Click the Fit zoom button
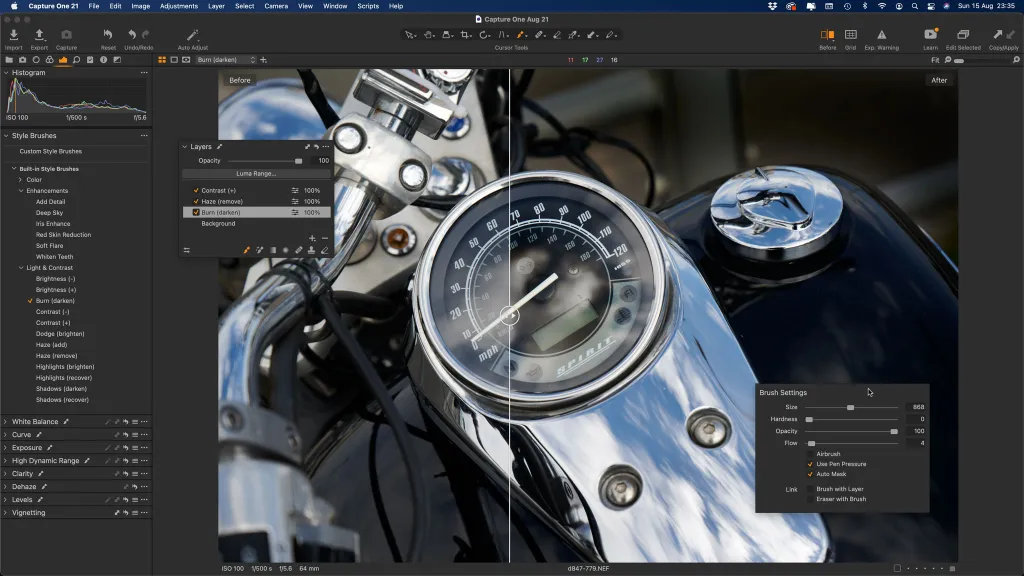This screenshot has width=1024, height=576. tap(935, 60)
